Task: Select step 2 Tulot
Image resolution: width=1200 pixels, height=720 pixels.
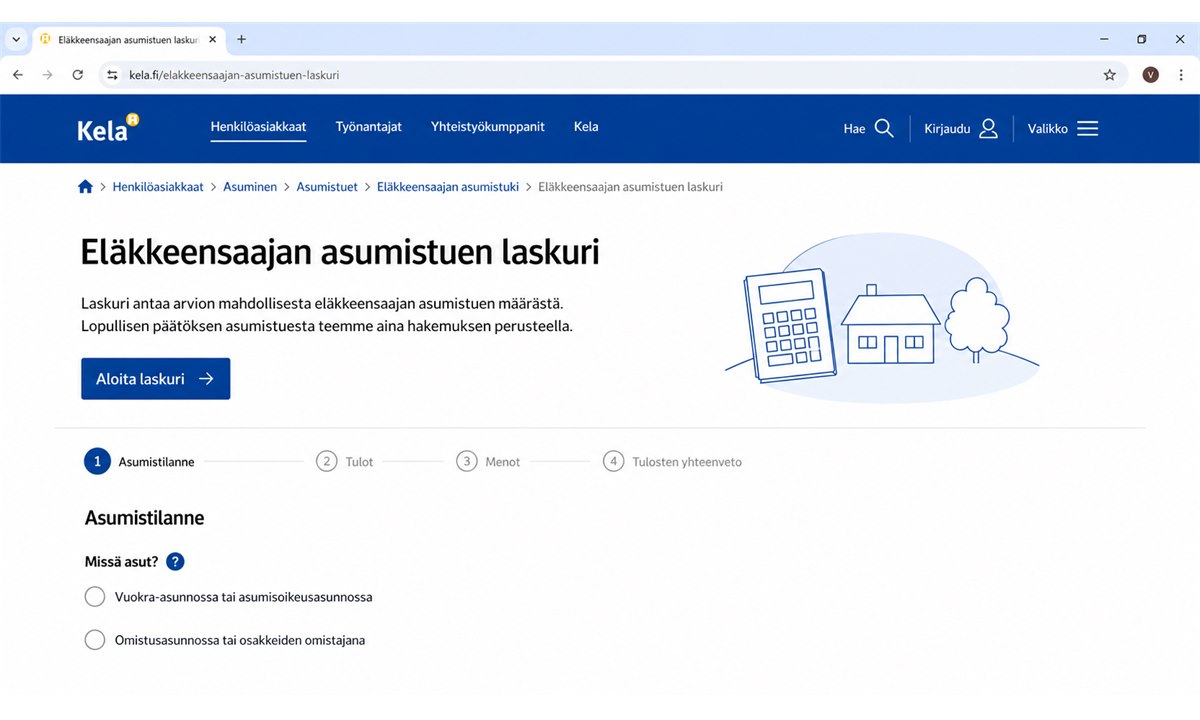Action: (345, 462)
